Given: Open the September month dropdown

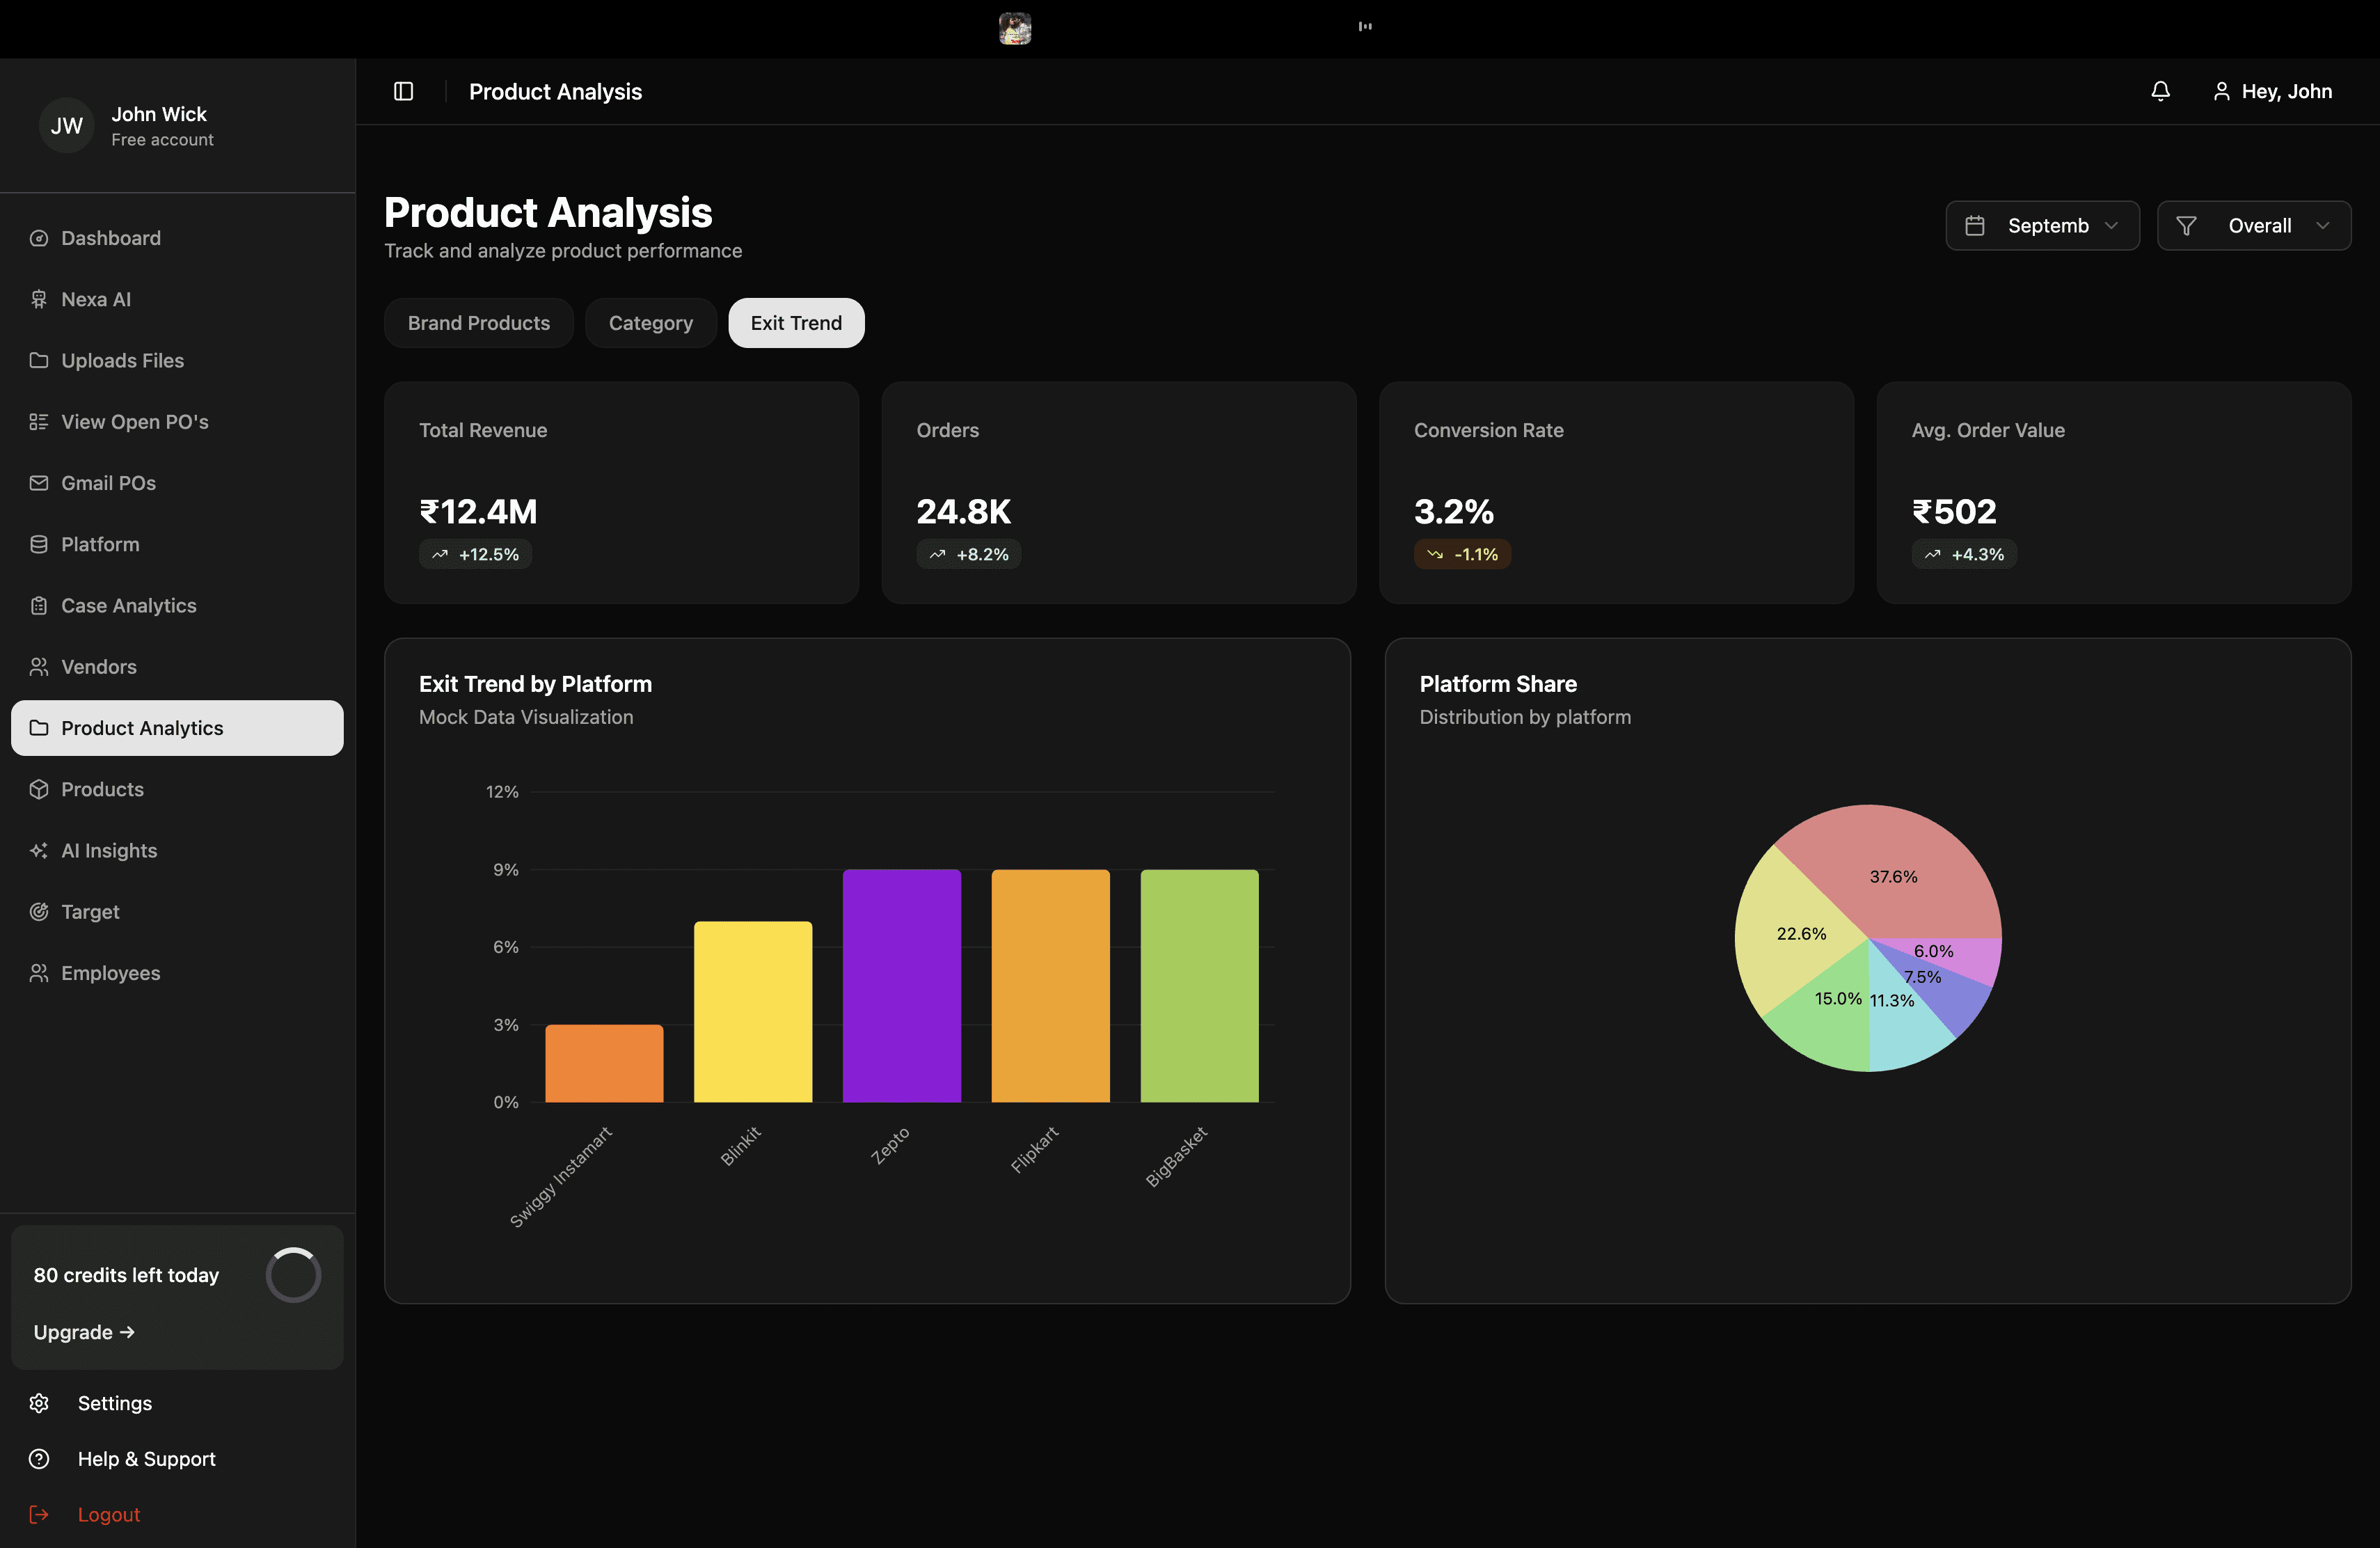Looking at the screenshot, I should [x=2042, y=225].
